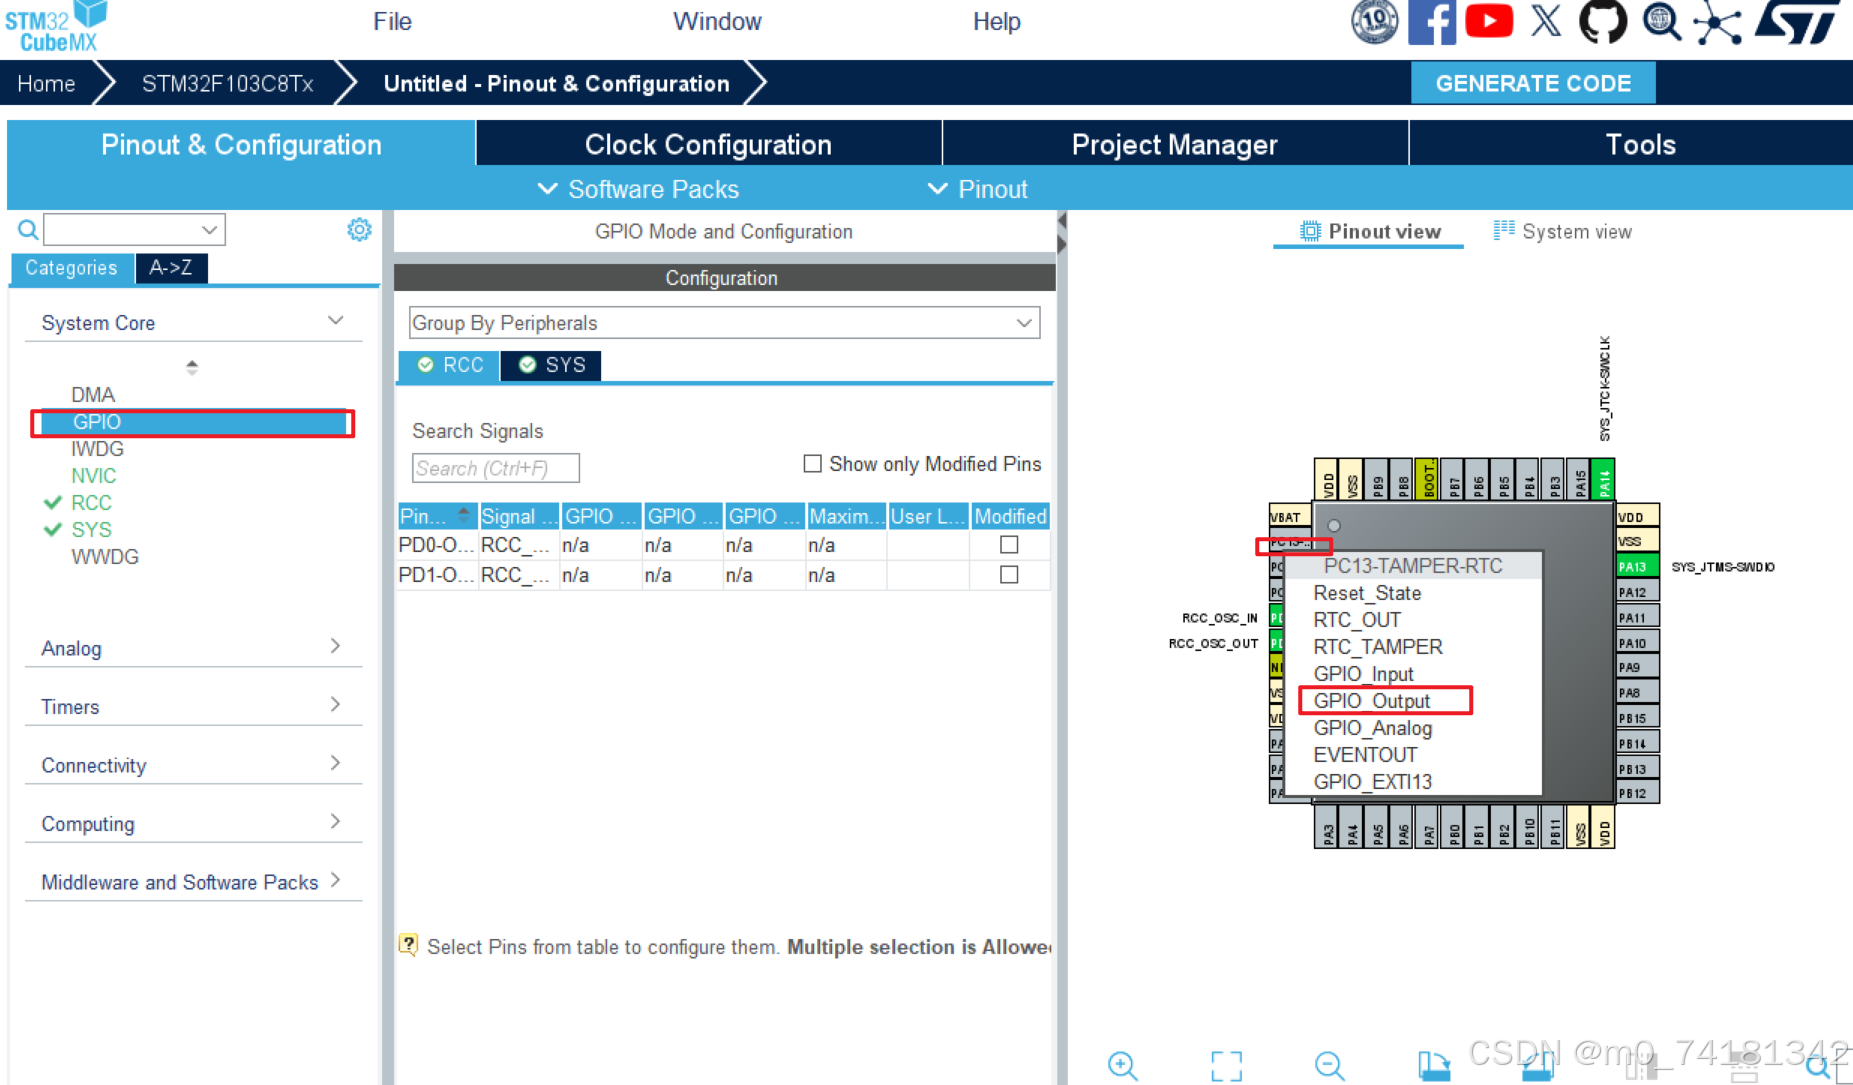Check Modified box for PD0-OSC row
1853x1085 pixels.
click(1009, 545)
